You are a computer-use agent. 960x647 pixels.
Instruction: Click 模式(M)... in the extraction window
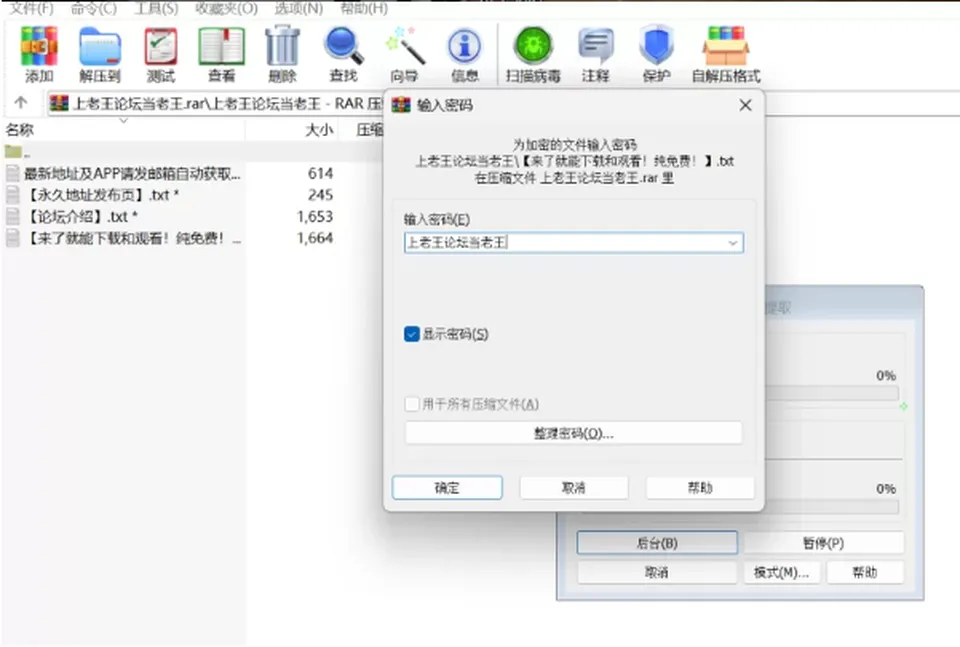(781, 572)
